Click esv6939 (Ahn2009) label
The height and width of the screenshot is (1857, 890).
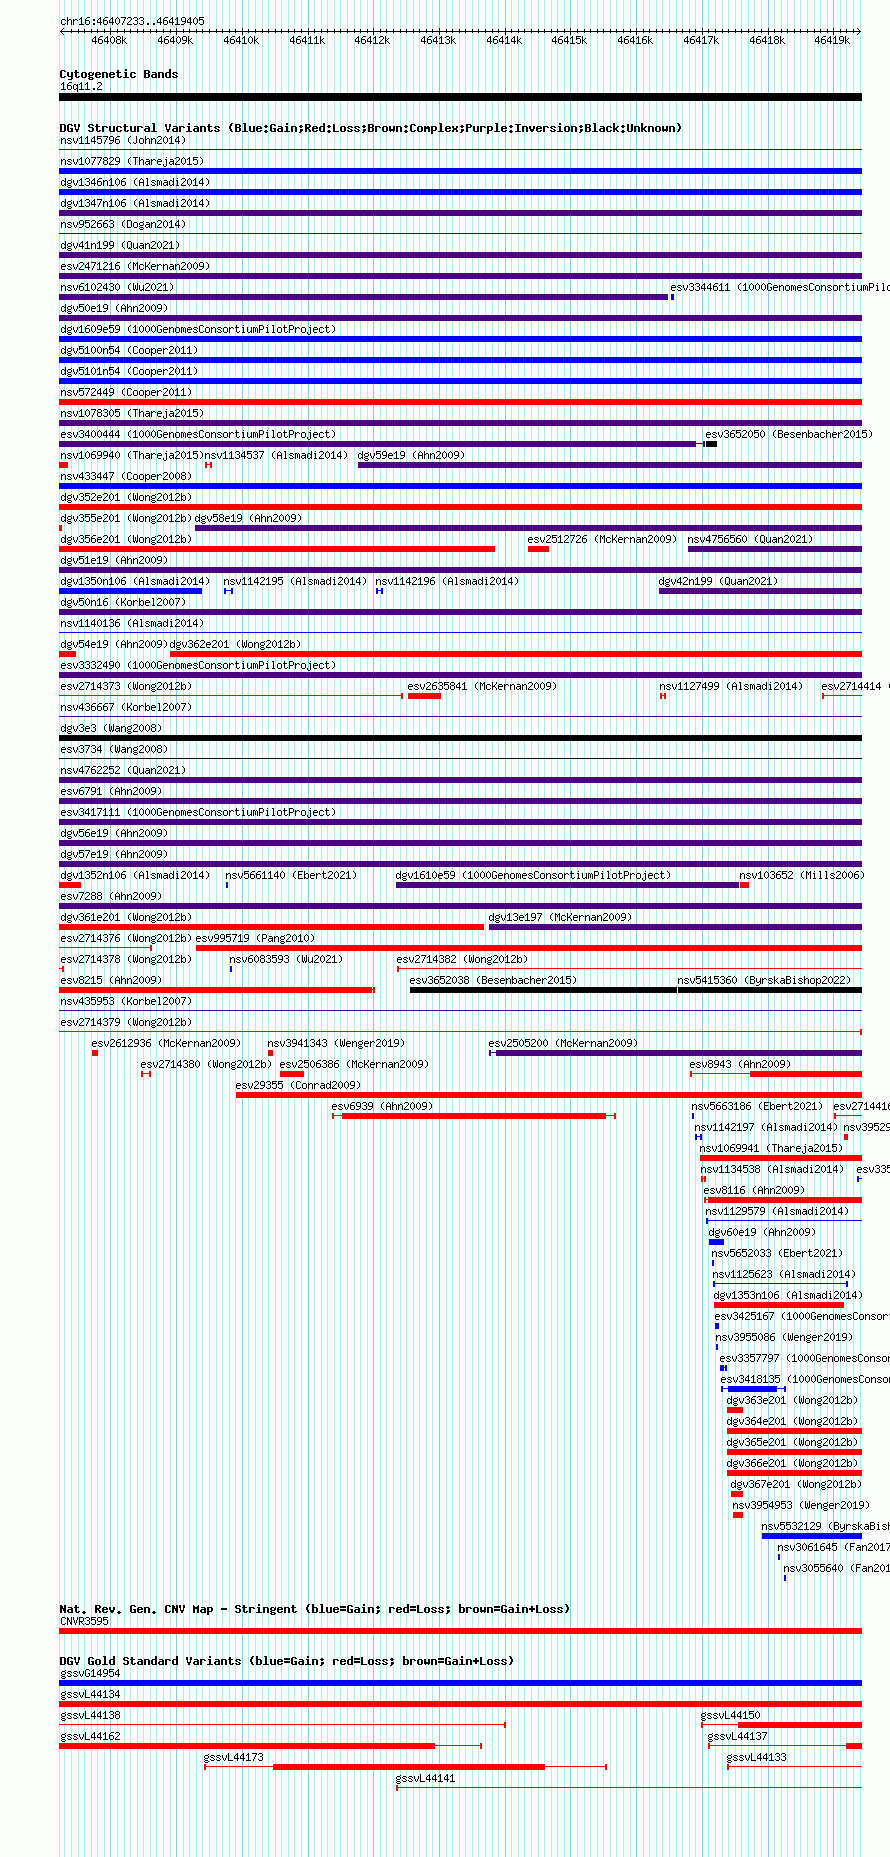[x=382, y=1106]
